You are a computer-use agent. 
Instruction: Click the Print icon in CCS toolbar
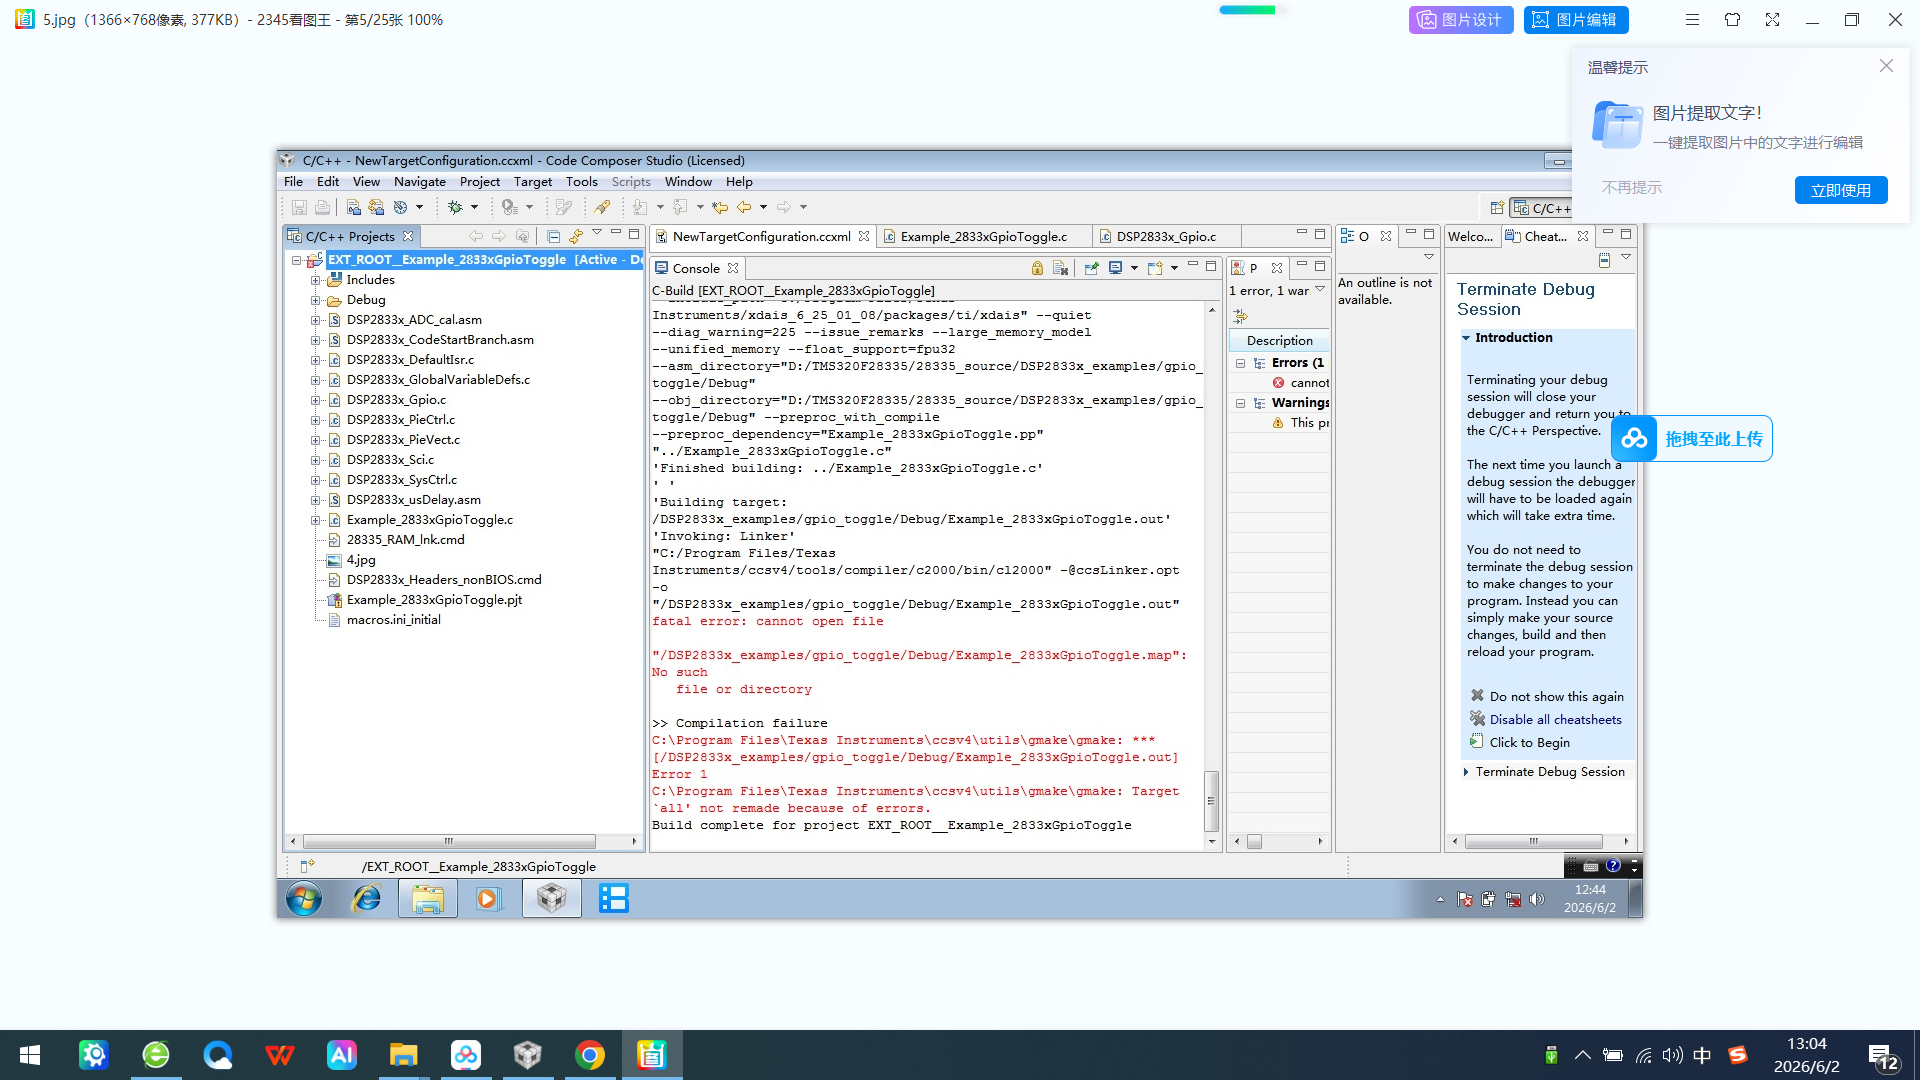click(322, 207)
